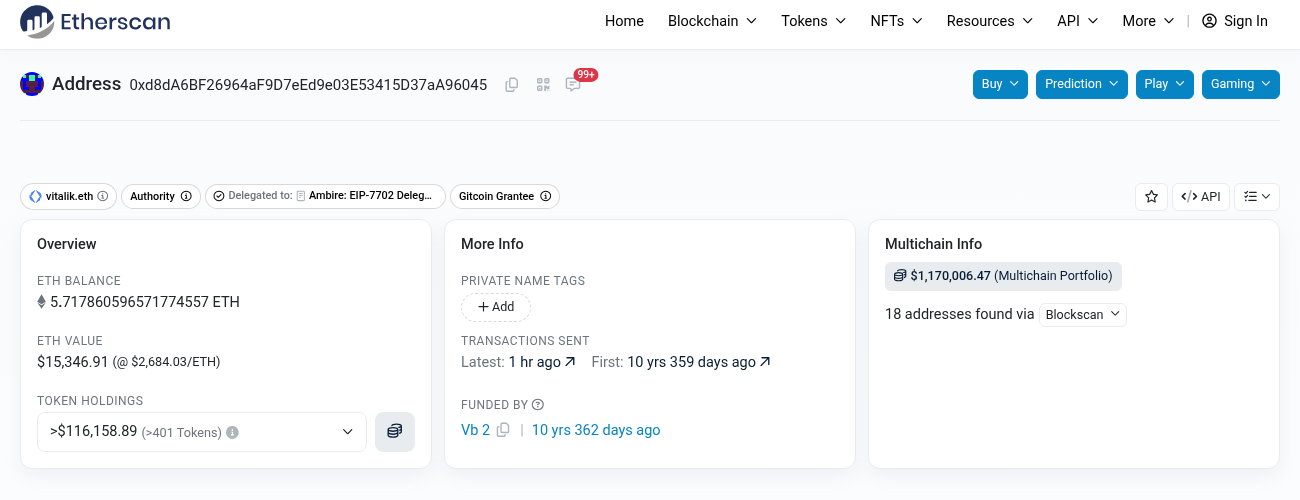Viewport: 1300px width, 500px height.
Task: Copy the address to clipboard
Action: point(512,85)
